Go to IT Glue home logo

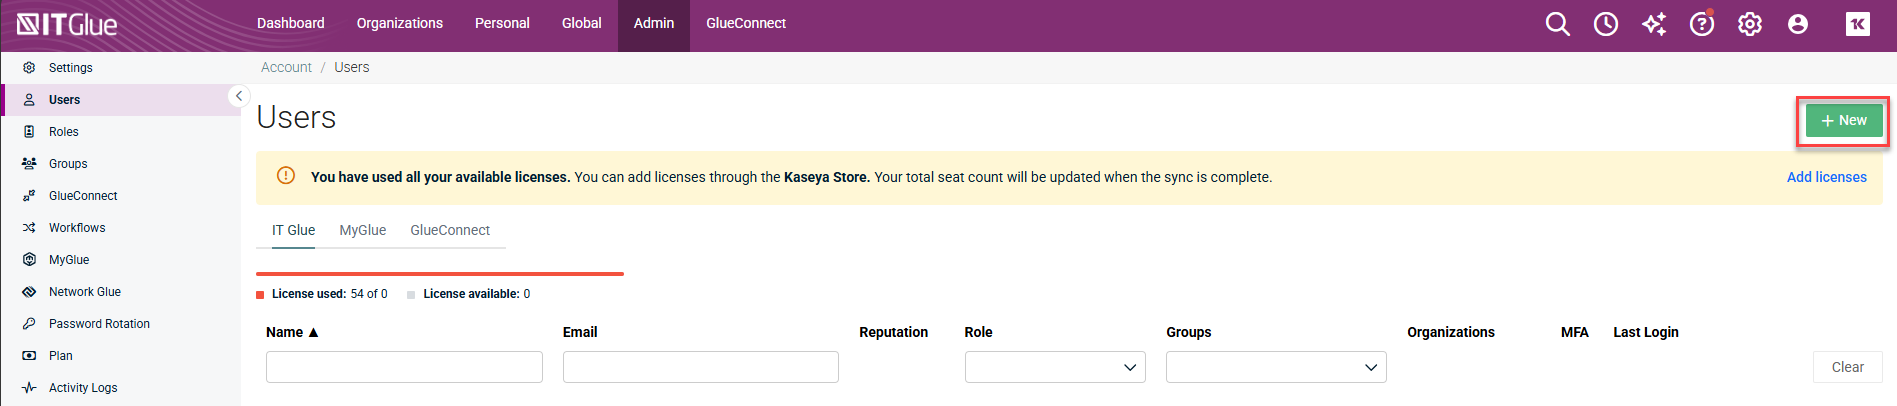click(67, 25)
